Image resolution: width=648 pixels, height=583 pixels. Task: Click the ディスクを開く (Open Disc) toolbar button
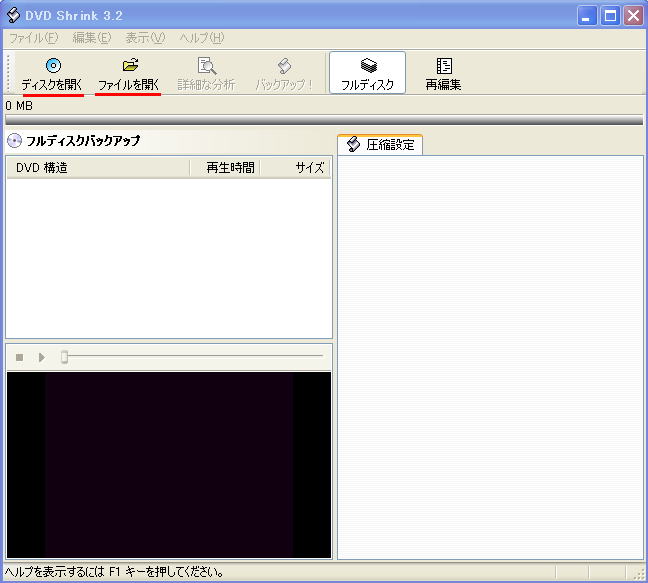coord(52,74)
